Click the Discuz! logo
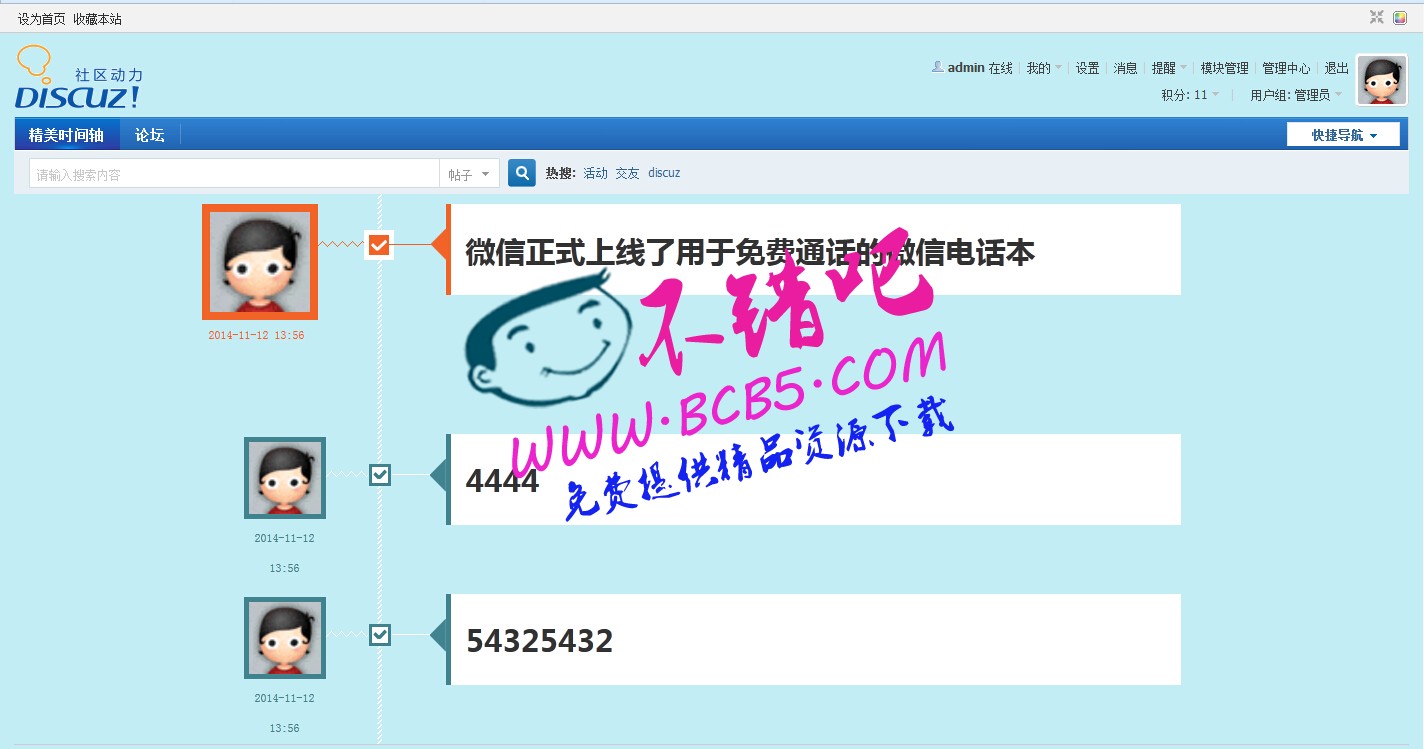Viewport: 1424px width, 749px height. pyautogui.click(x=79, y=79)
